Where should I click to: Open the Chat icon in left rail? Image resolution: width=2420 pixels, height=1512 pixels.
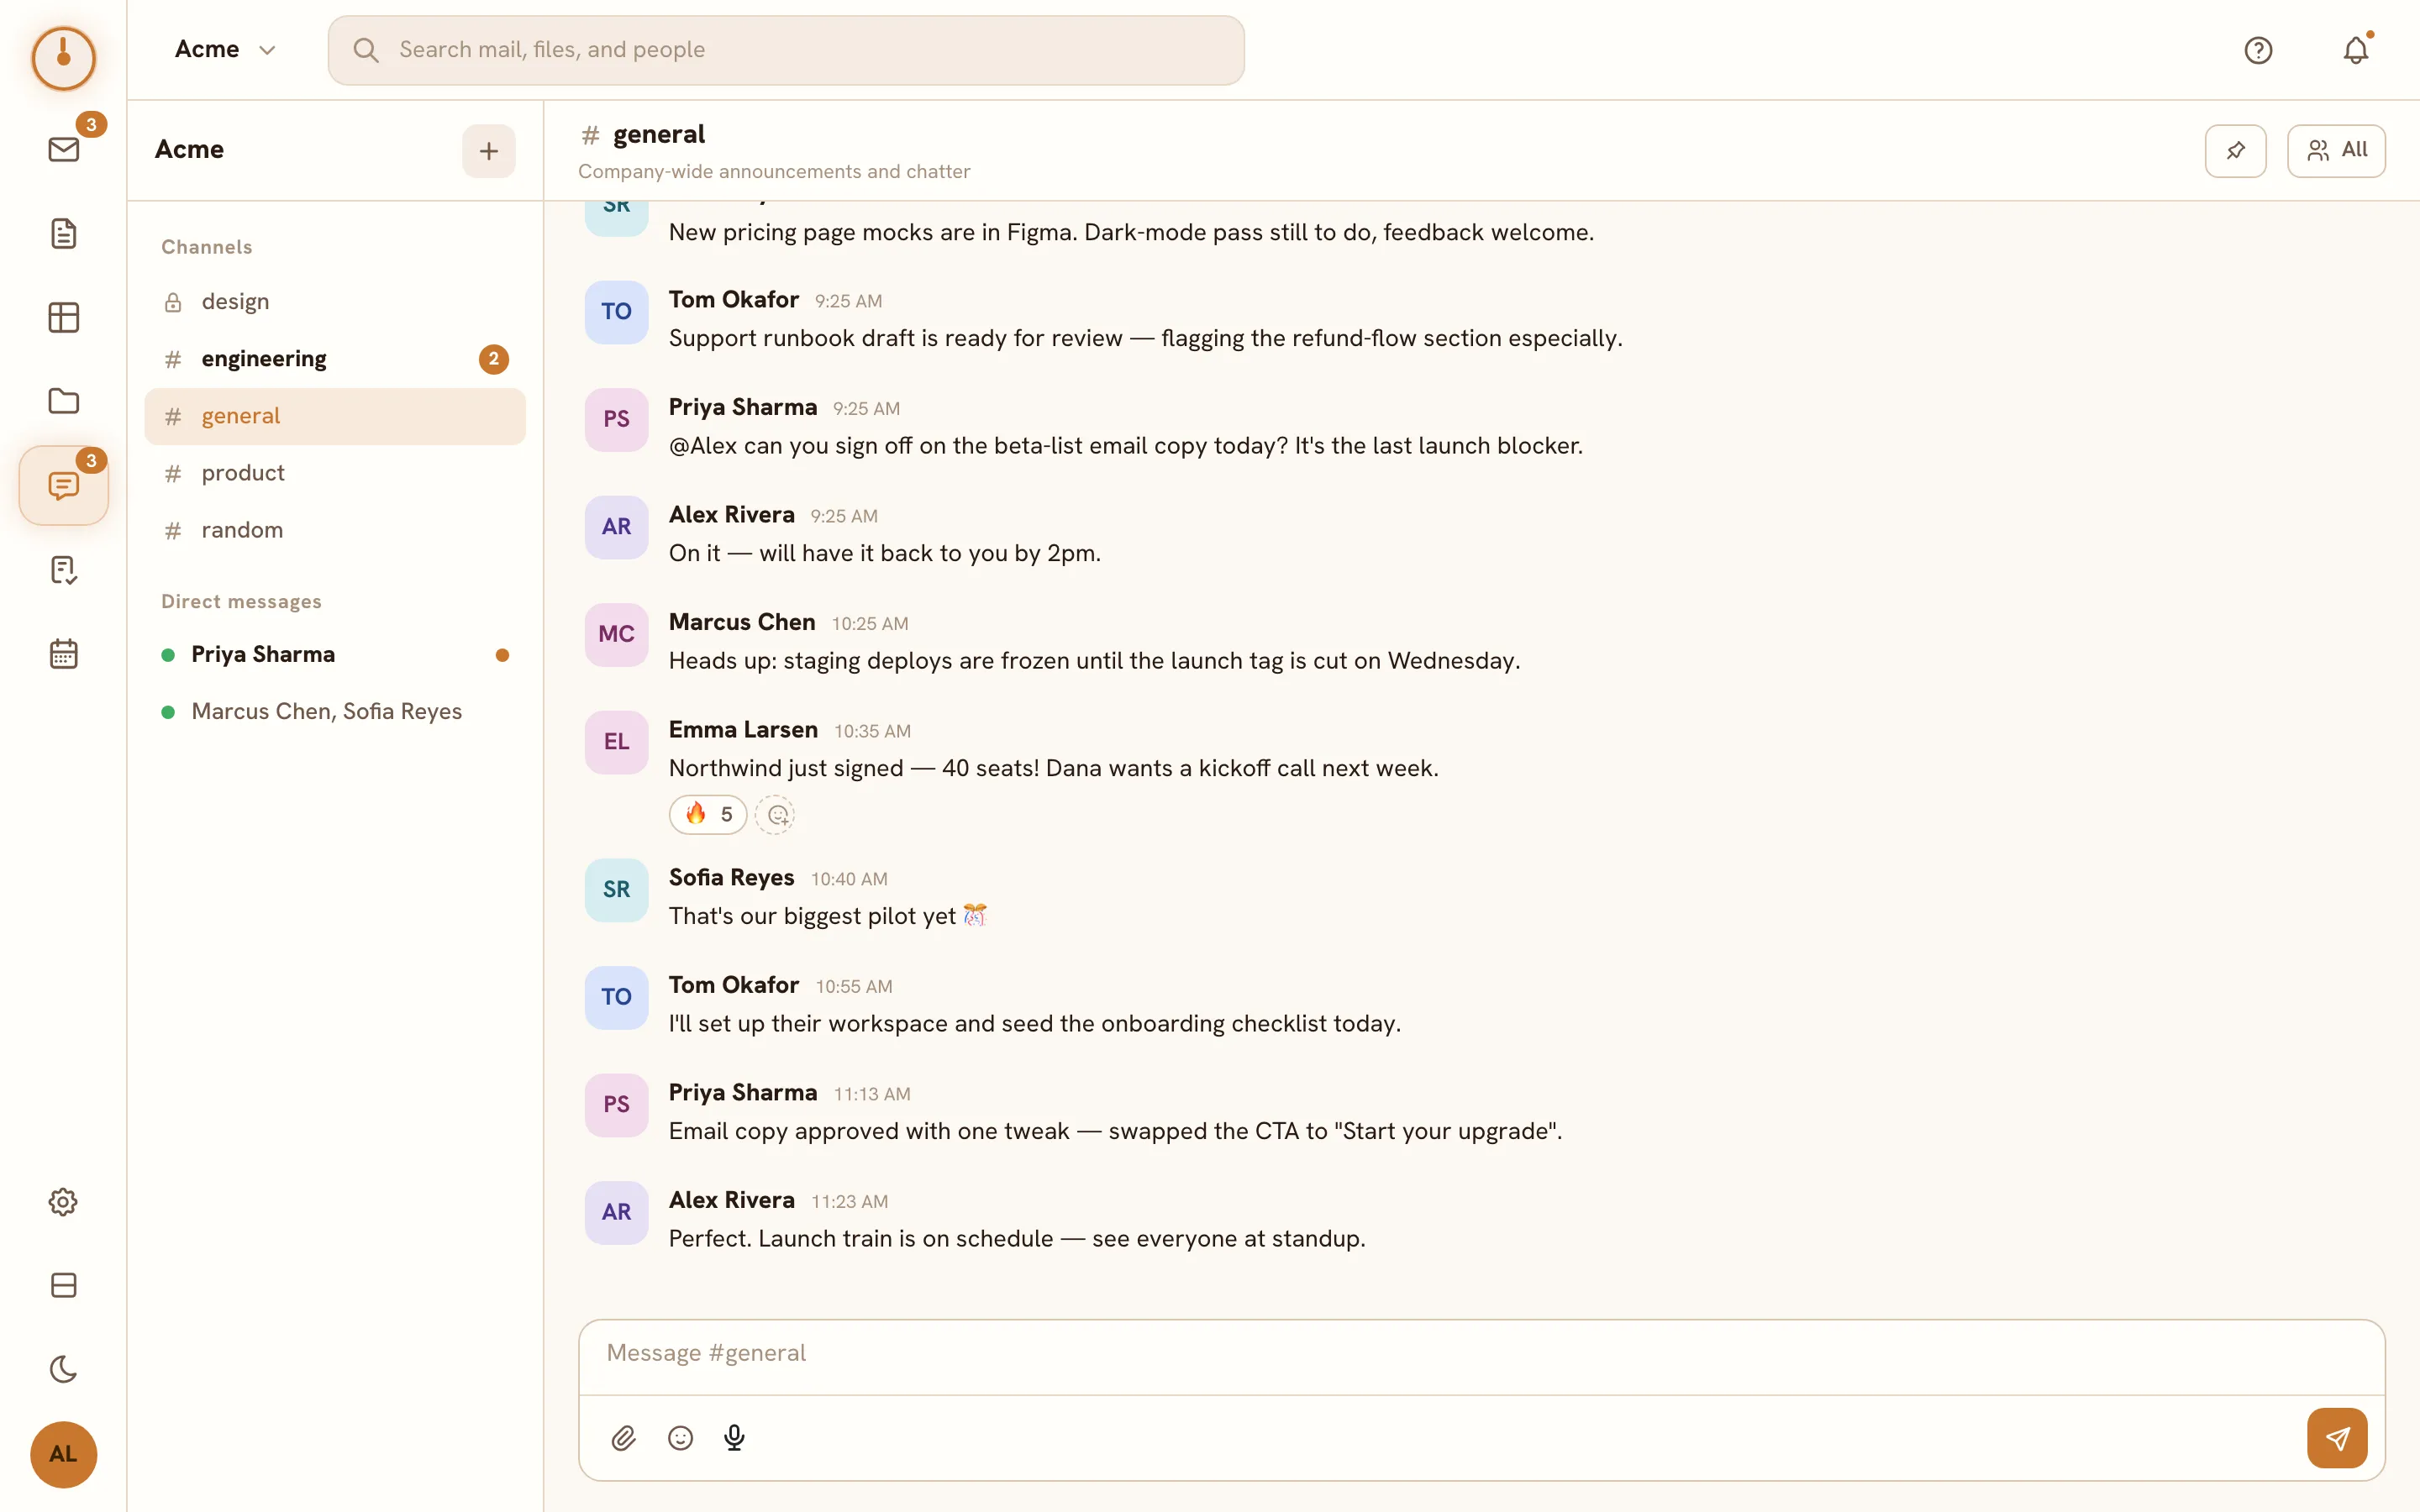(x=63, y=486)
